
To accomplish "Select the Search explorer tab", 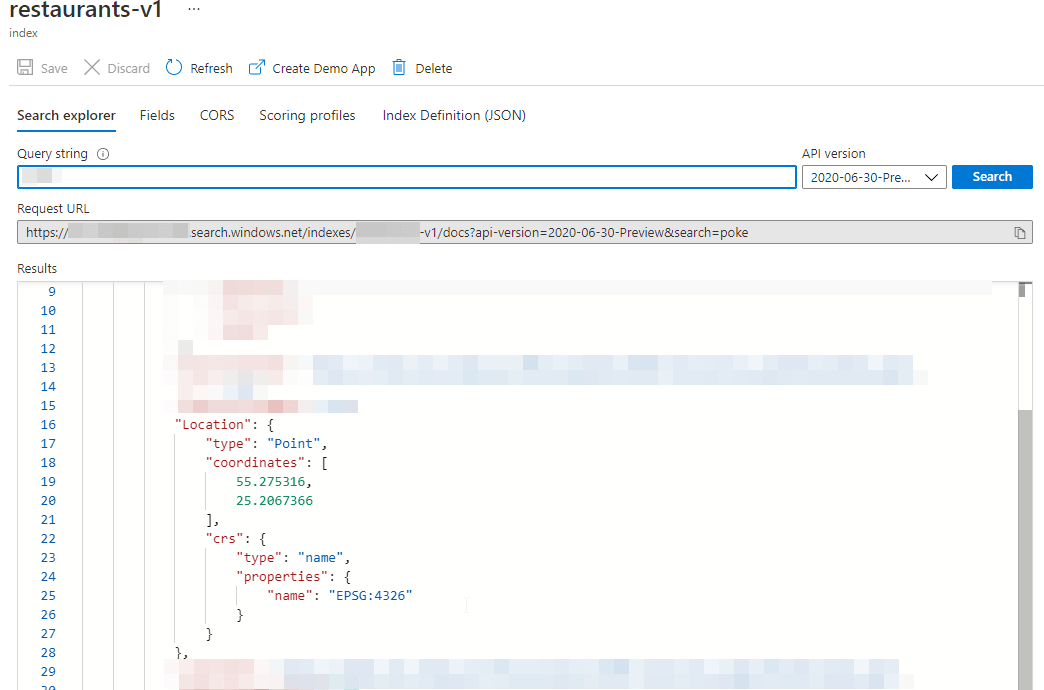I will pyautogui.click(x=66, y=115).
